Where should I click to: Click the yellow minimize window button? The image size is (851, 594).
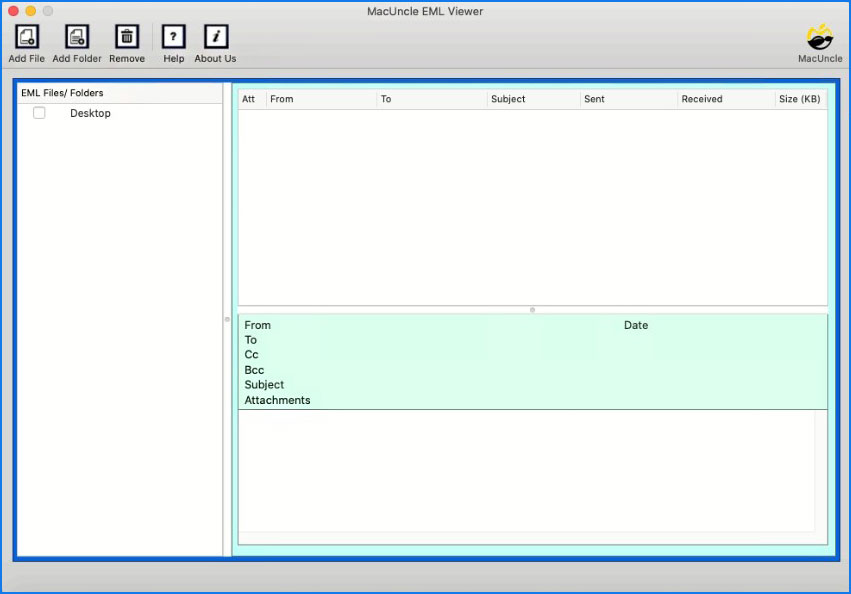[x=30, y=10]
